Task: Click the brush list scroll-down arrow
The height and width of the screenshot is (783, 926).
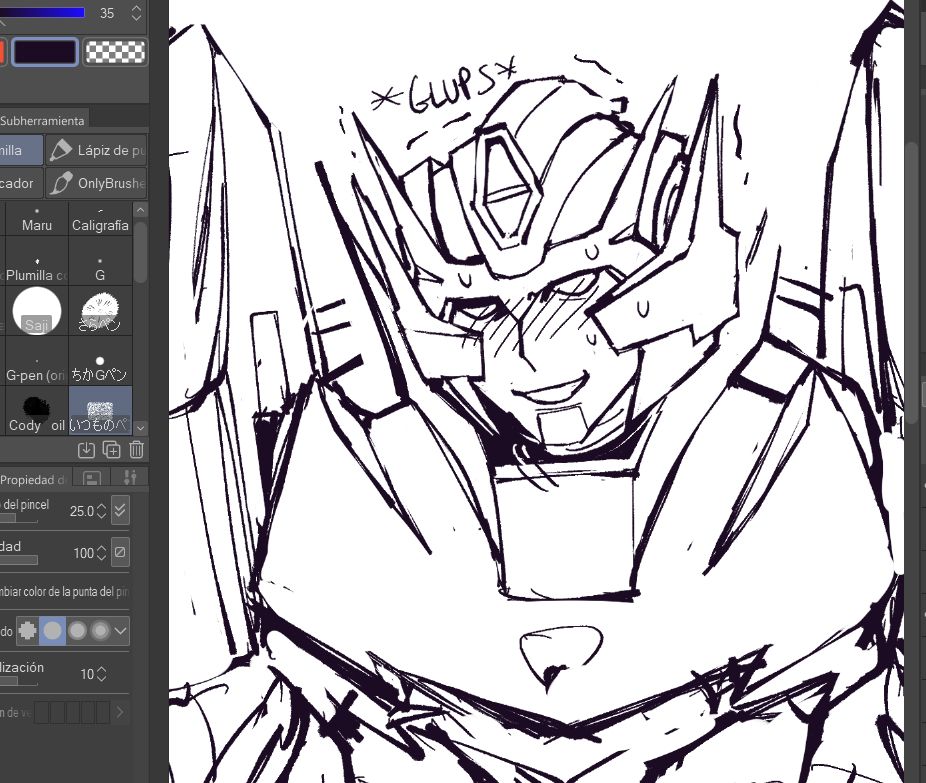Action: (x=141, y=427)
